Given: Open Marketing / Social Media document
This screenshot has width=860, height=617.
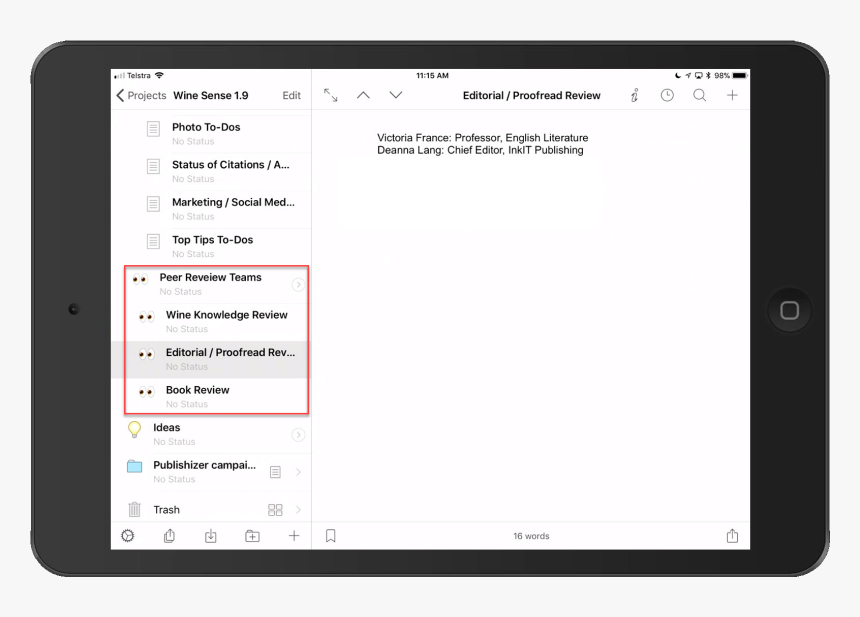Looking at the screenshot, I should pyautogui.click(x=211, y=208).
